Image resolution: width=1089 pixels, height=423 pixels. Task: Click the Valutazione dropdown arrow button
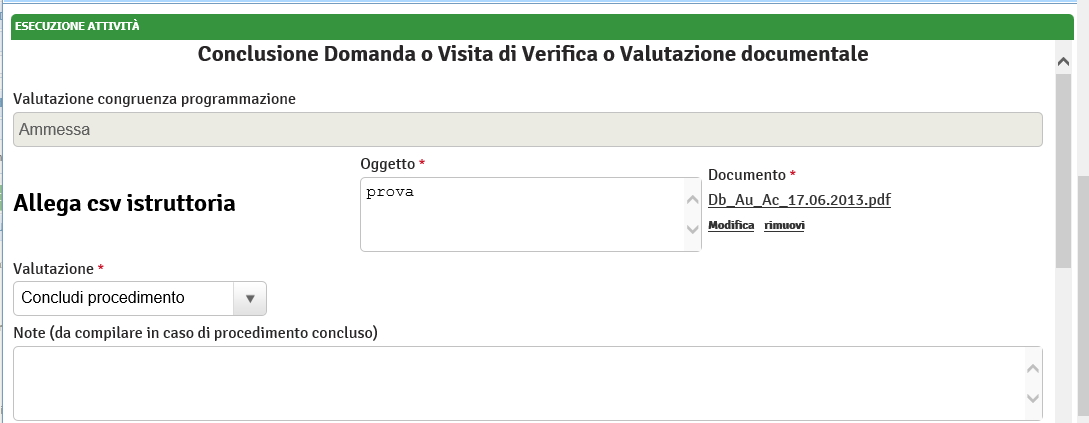(250, 298)
